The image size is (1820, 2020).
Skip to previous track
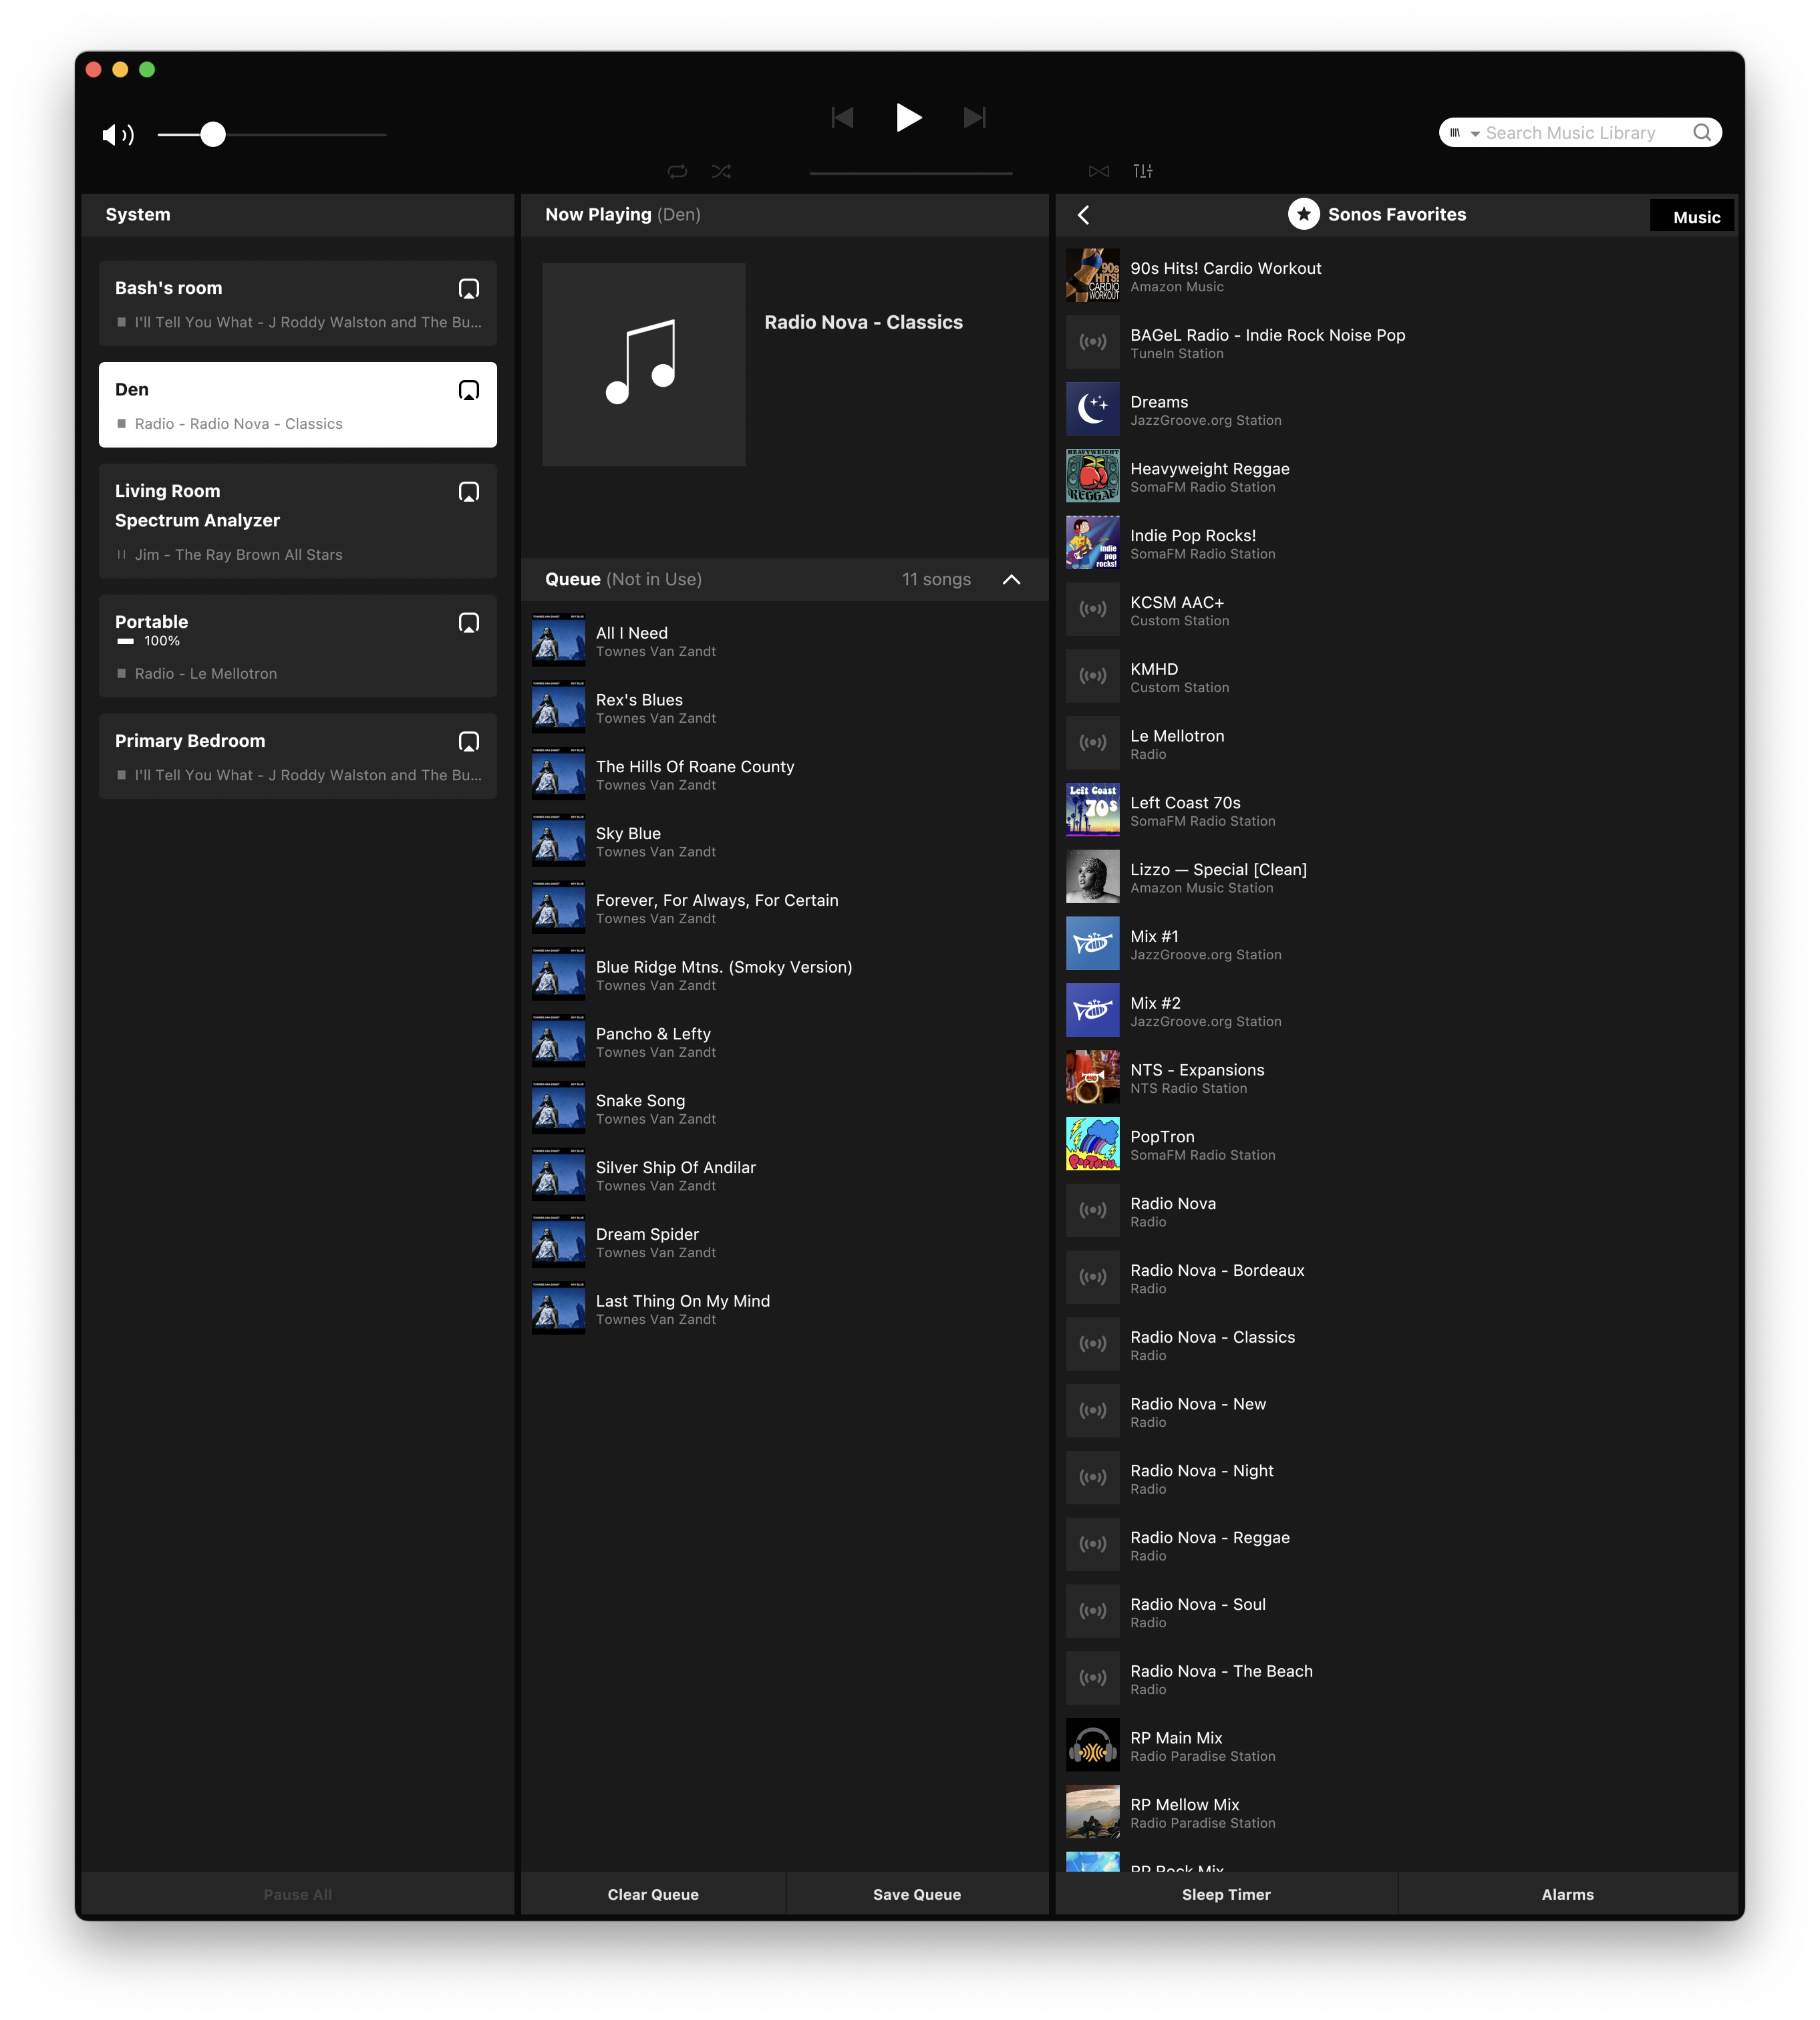click(843, 118)
